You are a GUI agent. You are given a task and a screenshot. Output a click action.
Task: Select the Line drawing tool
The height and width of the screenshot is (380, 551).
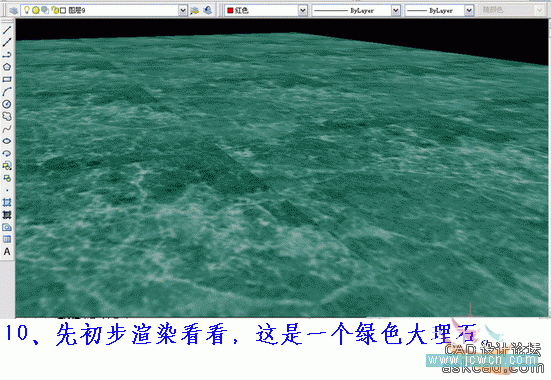pyautogui.click(x=7, y=30)
